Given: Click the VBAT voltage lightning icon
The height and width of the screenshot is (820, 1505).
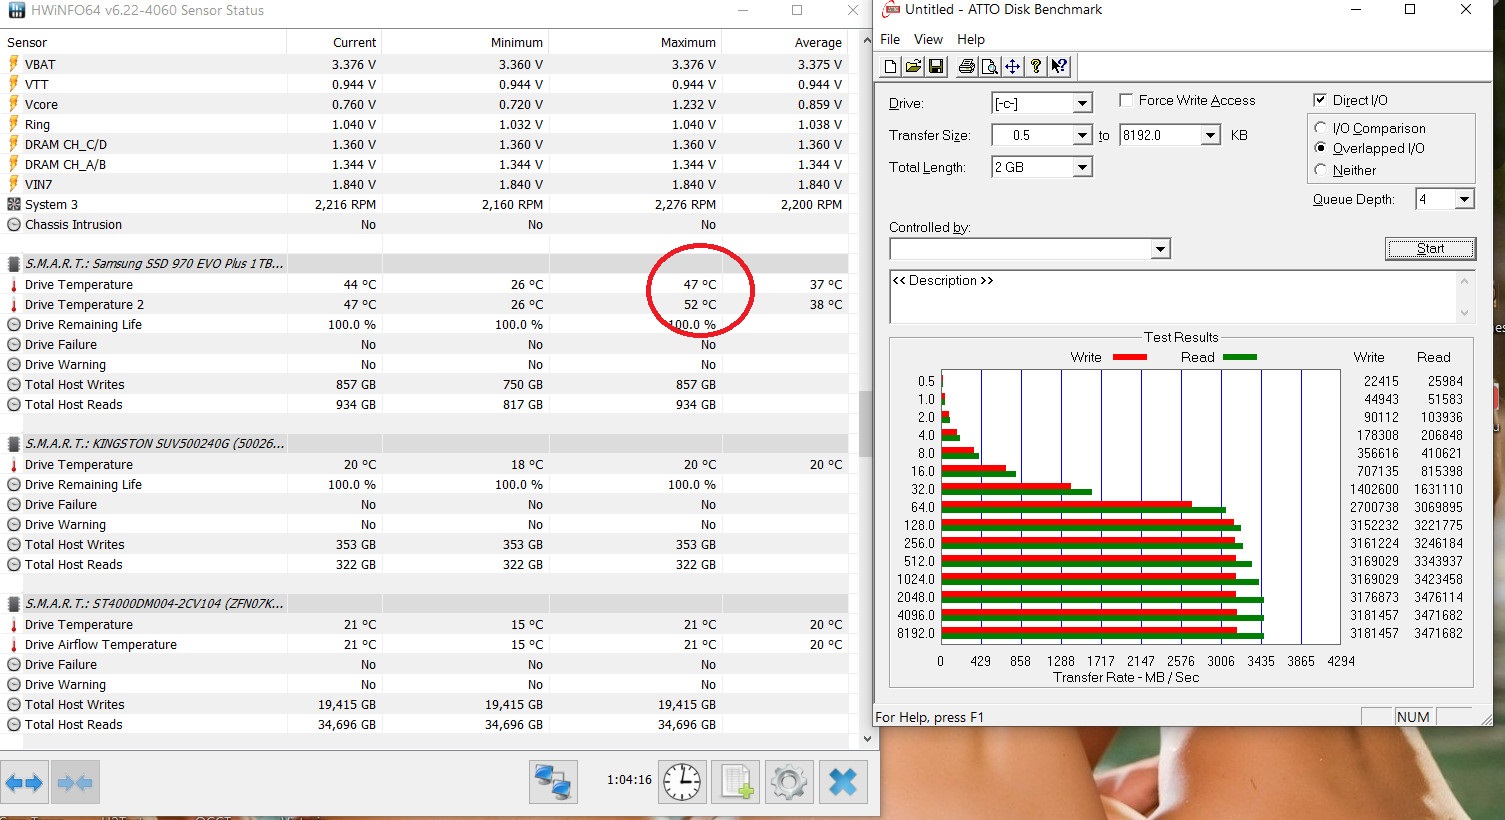Looking at the screenshot, I should [x=13, y=64].
